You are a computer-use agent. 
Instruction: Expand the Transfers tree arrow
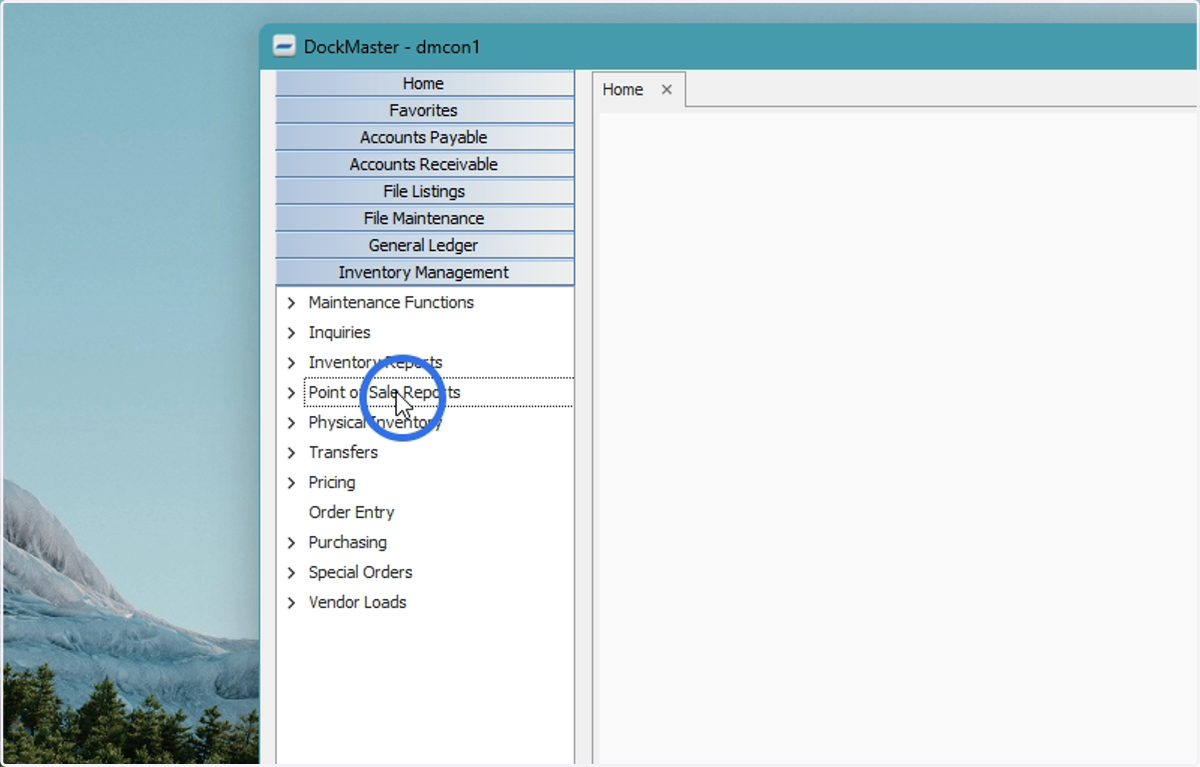(291, 453)
